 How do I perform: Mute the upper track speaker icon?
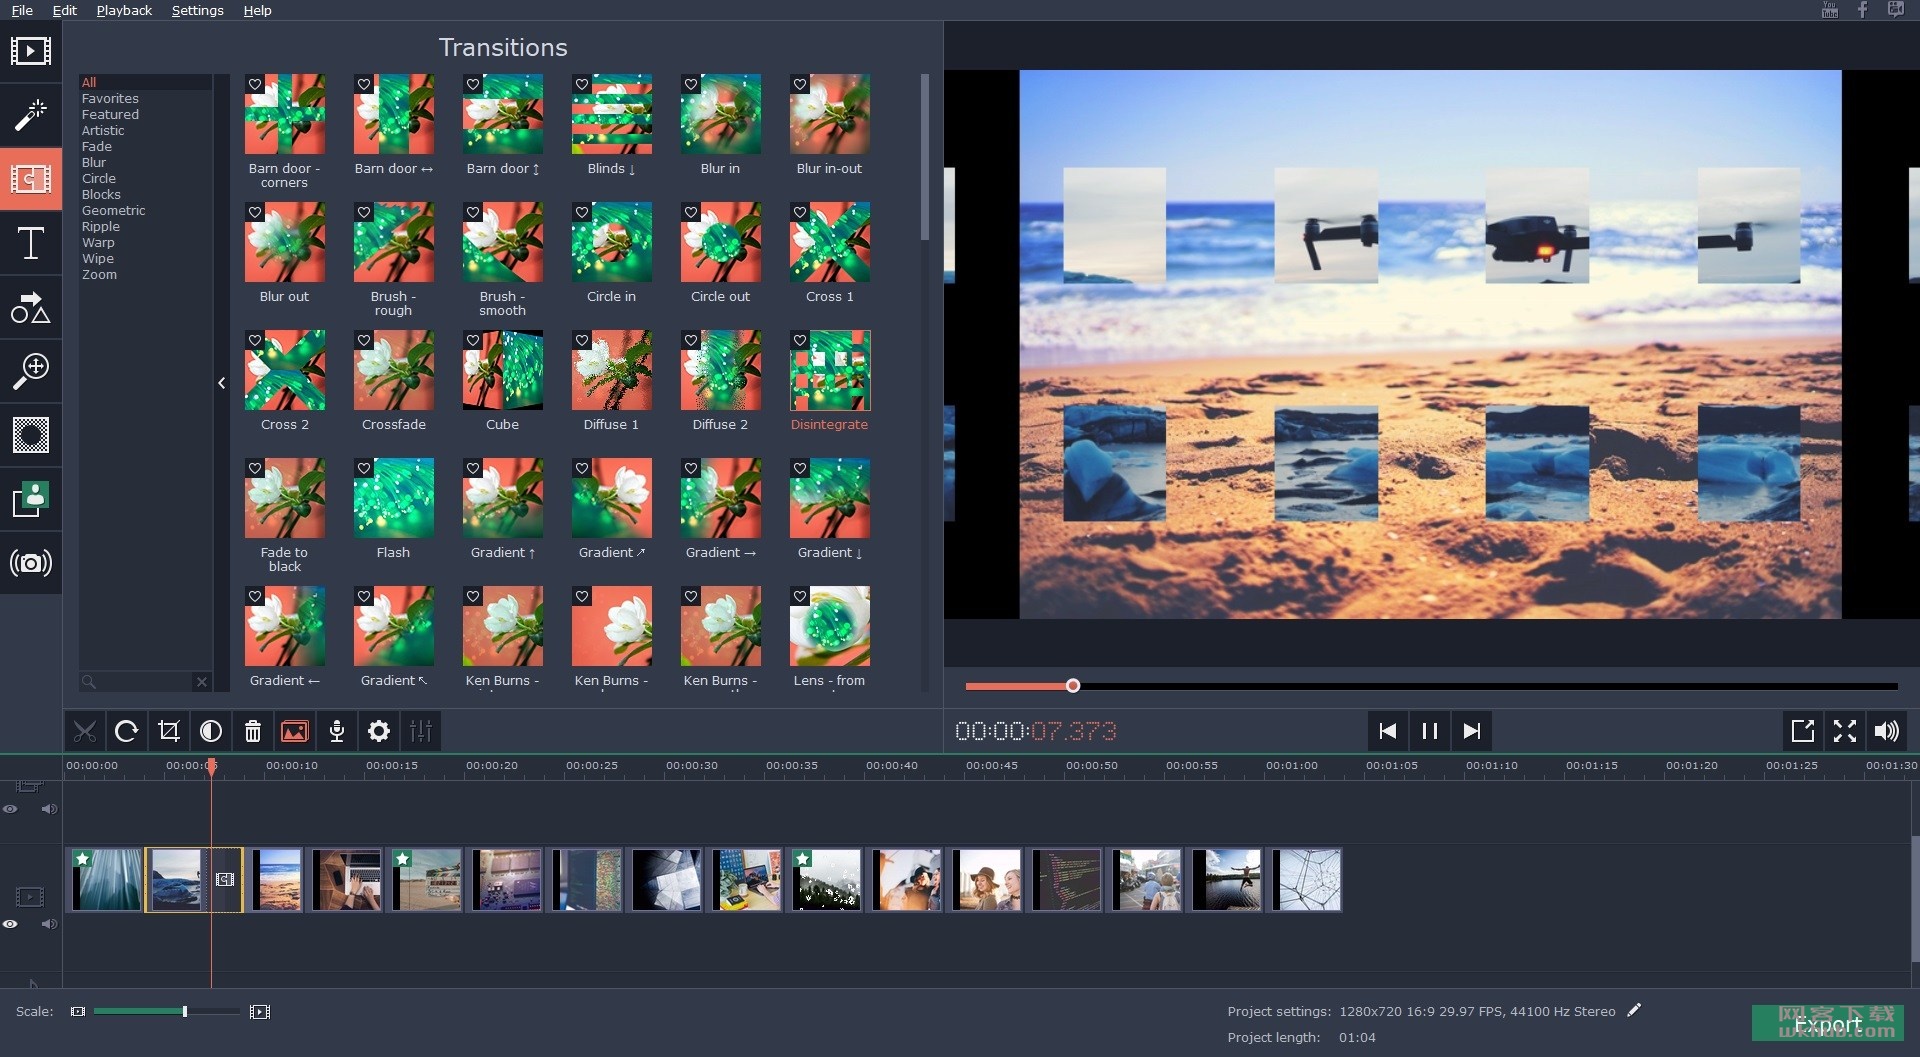click(48, 809)
